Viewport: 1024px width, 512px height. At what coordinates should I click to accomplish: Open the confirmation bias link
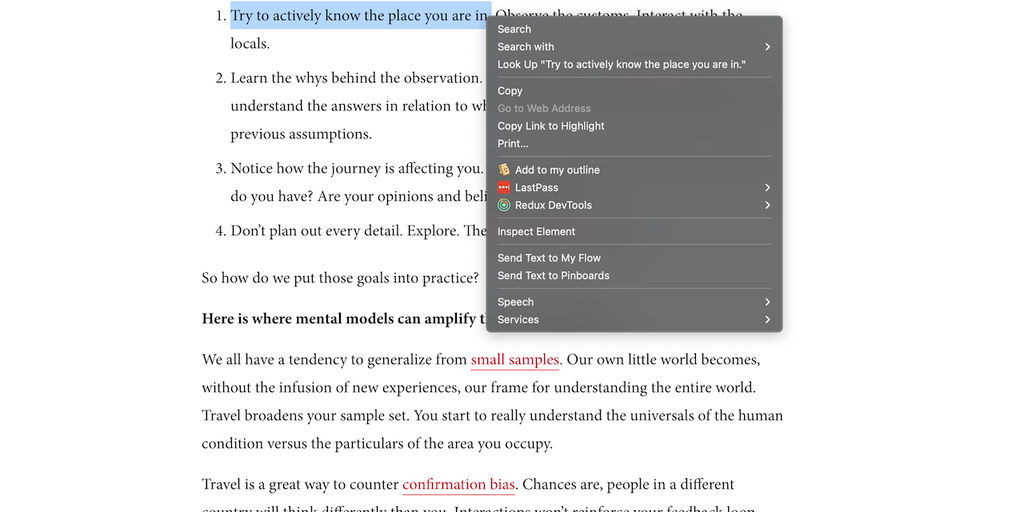click(458, 485)
